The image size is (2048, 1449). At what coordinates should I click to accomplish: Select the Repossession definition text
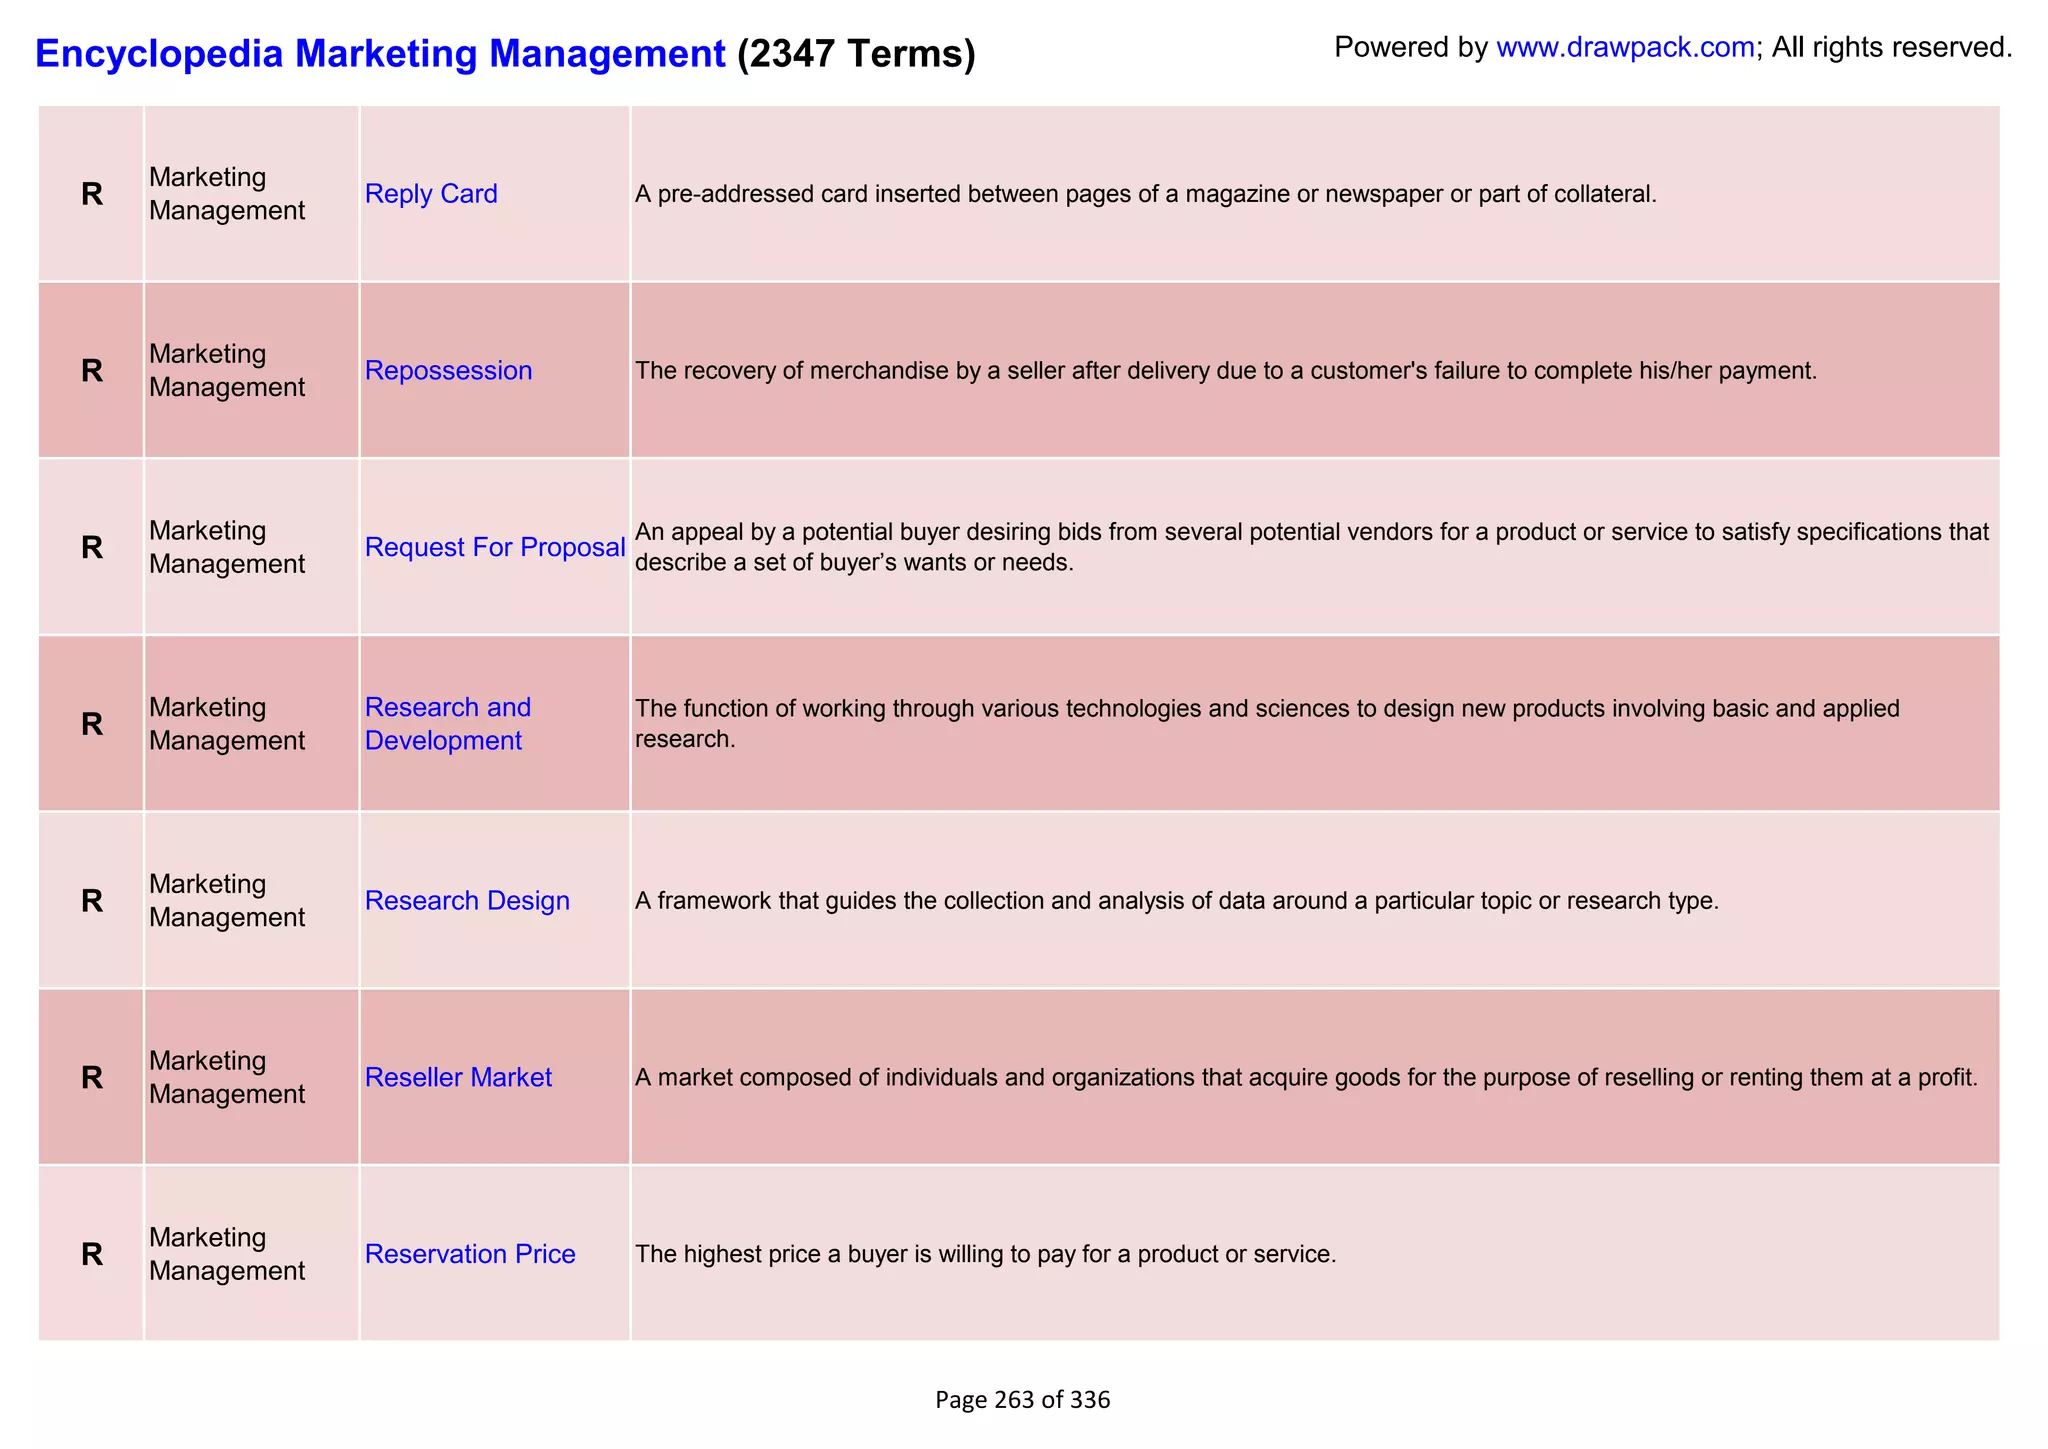tap(1226, 371)
